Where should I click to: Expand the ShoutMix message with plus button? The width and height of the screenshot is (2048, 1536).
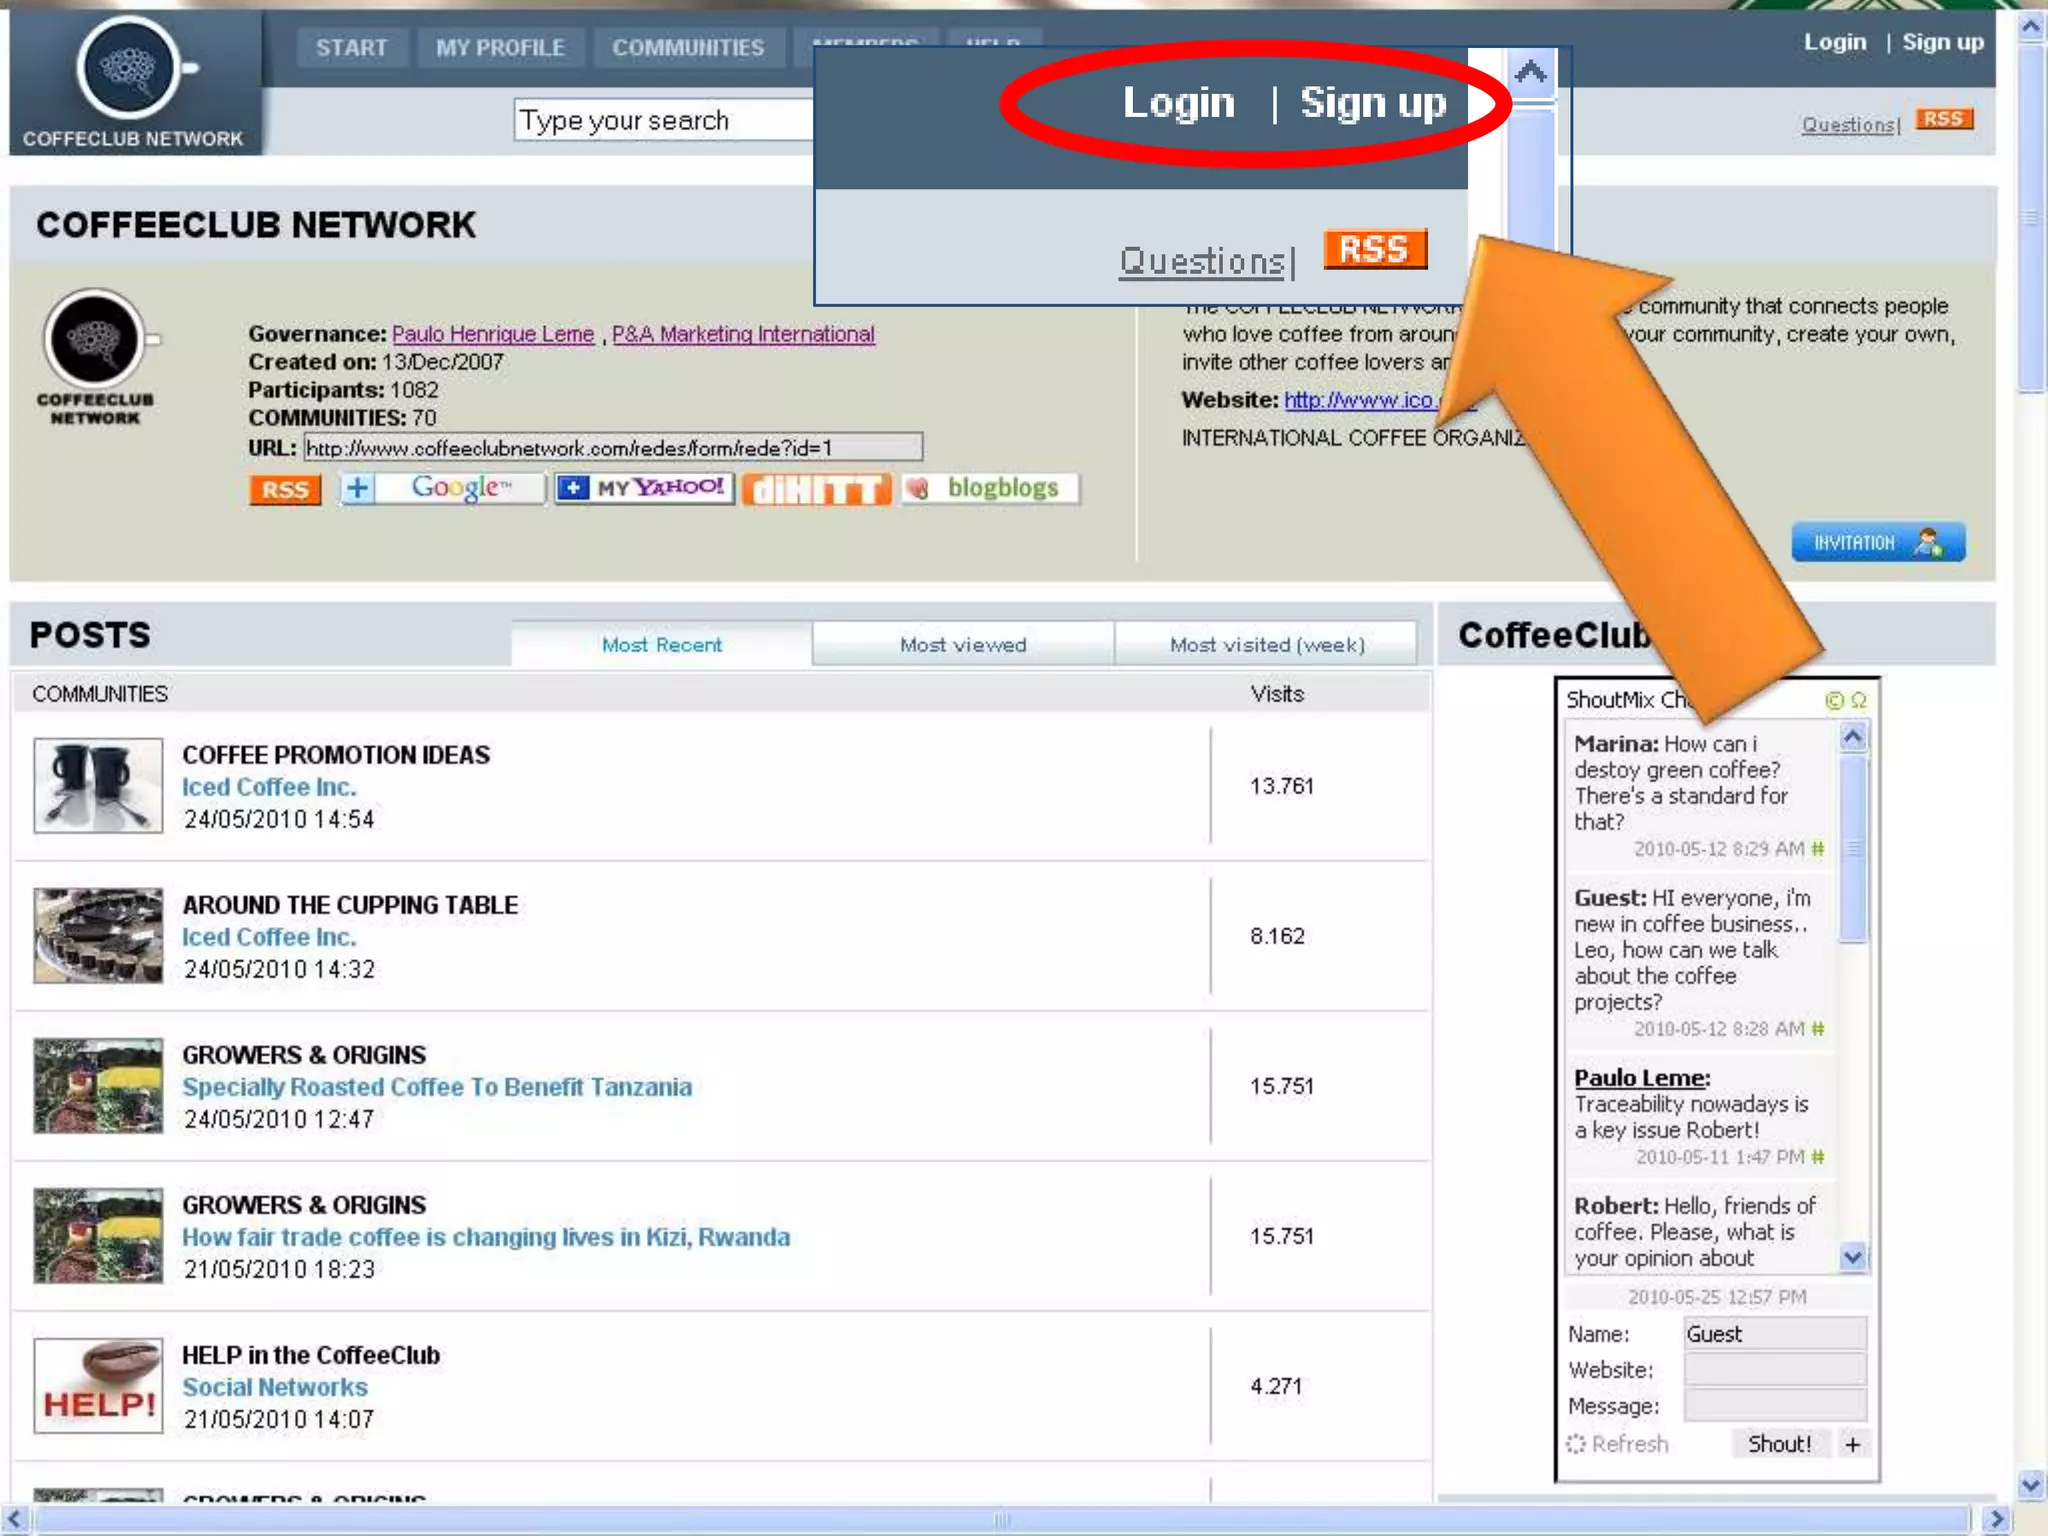pos(1852,1444)
